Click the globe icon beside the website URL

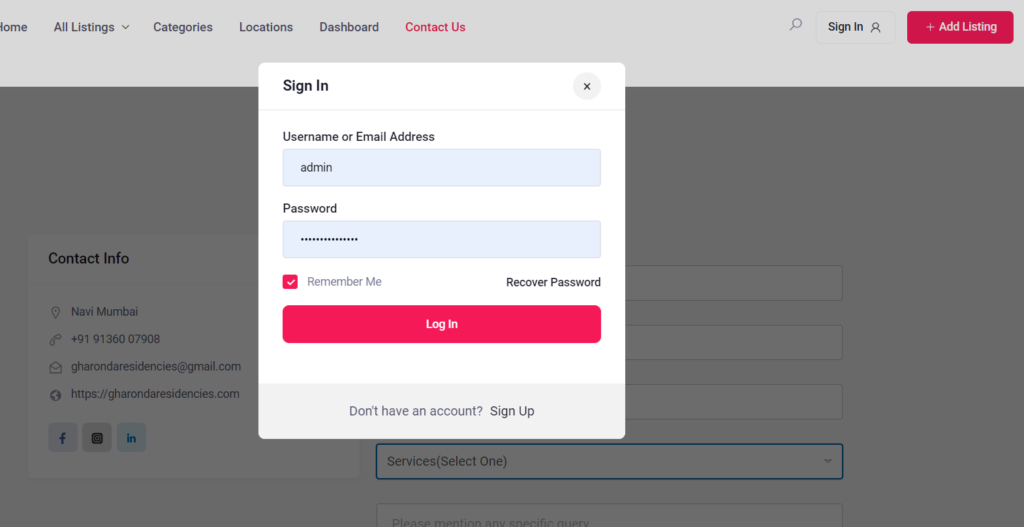tap(56, 395)
